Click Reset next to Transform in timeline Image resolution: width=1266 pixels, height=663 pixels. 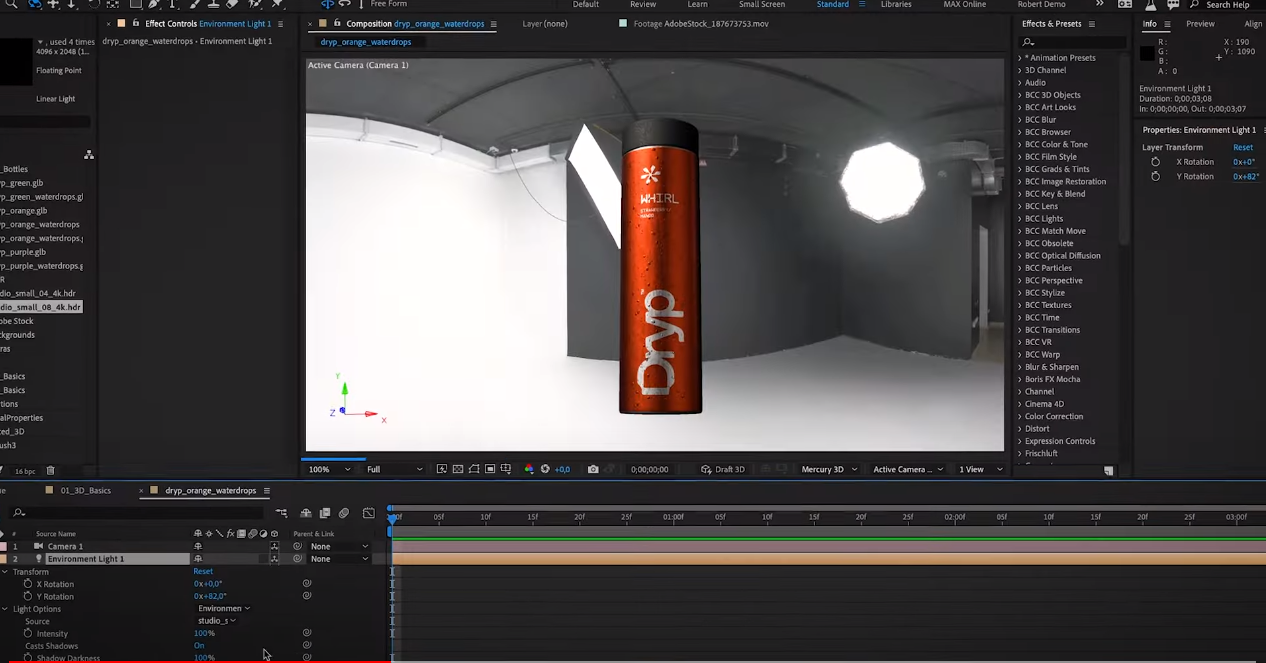click(203, 571)
